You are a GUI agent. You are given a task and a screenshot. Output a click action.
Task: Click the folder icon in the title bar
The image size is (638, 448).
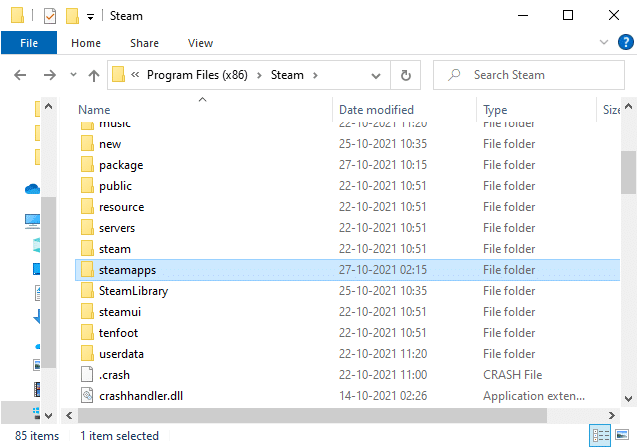pos(17,15)
